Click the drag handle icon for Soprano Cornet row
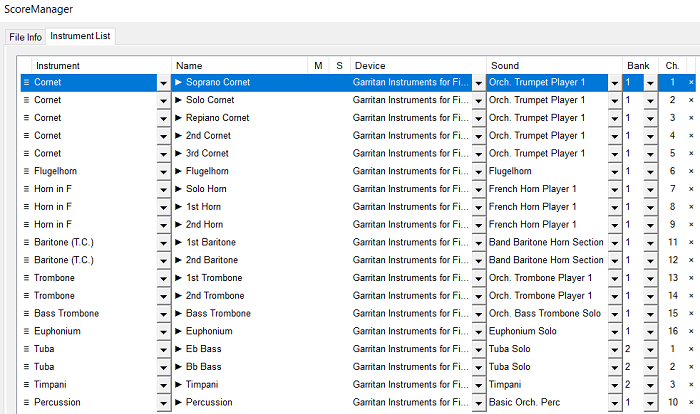This screenshot has width=700, height=414. (26, 82)
